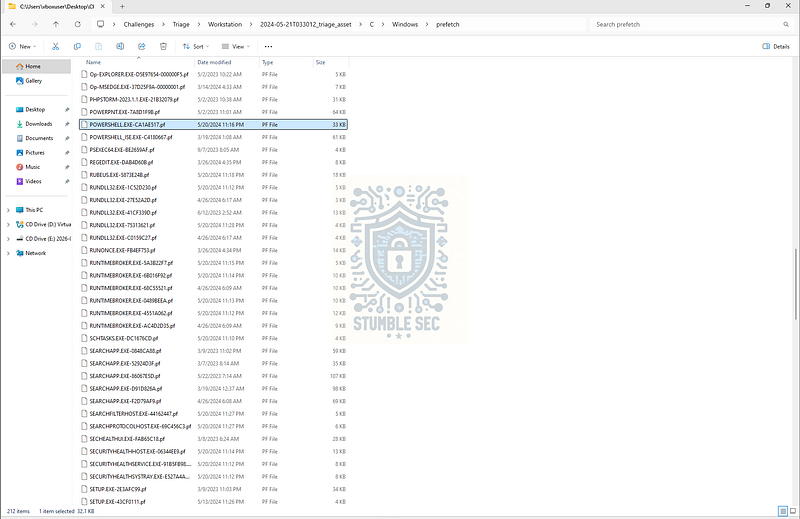
Task: Expand the Network tree node
Action: [8, 253]
